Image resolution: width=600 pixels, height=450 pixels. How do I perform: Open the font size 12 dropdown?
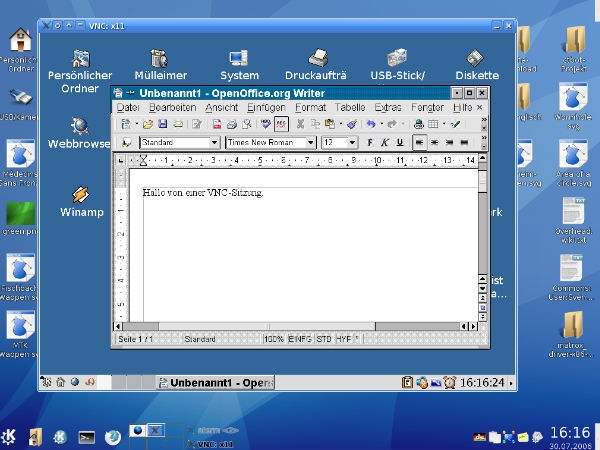click(352, 143)
